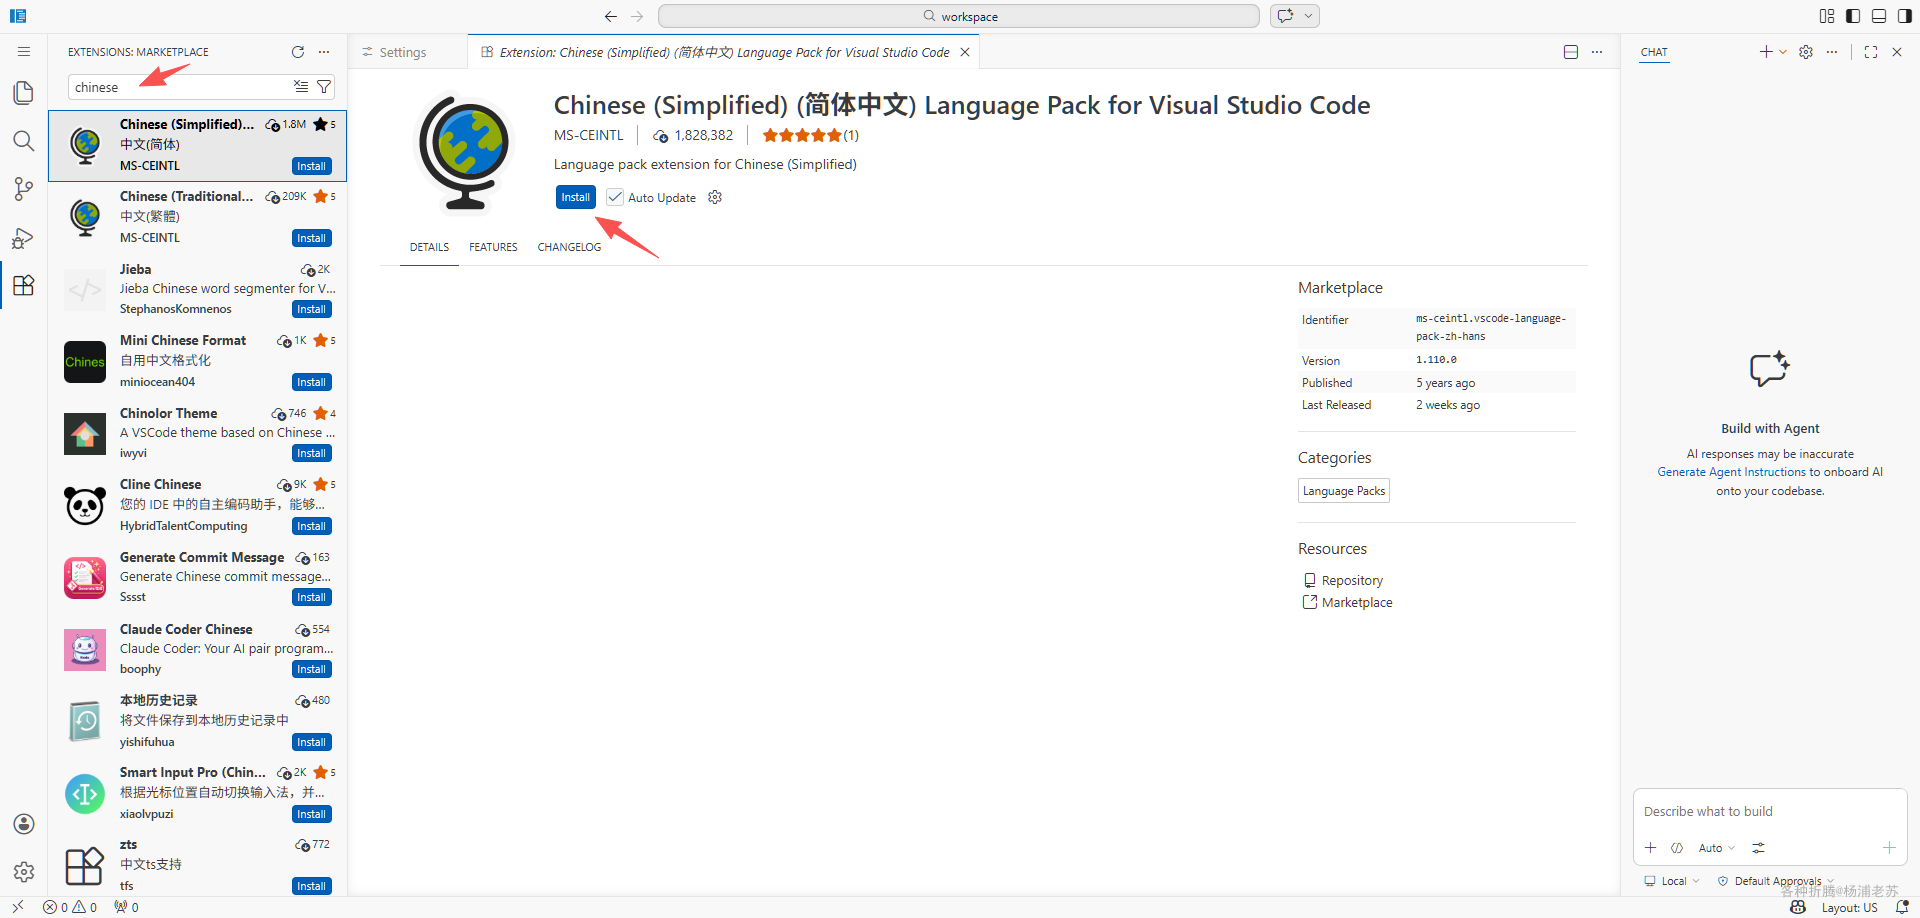
Task: Open the Auto model picker dropdown
Action: (1716, 848)
